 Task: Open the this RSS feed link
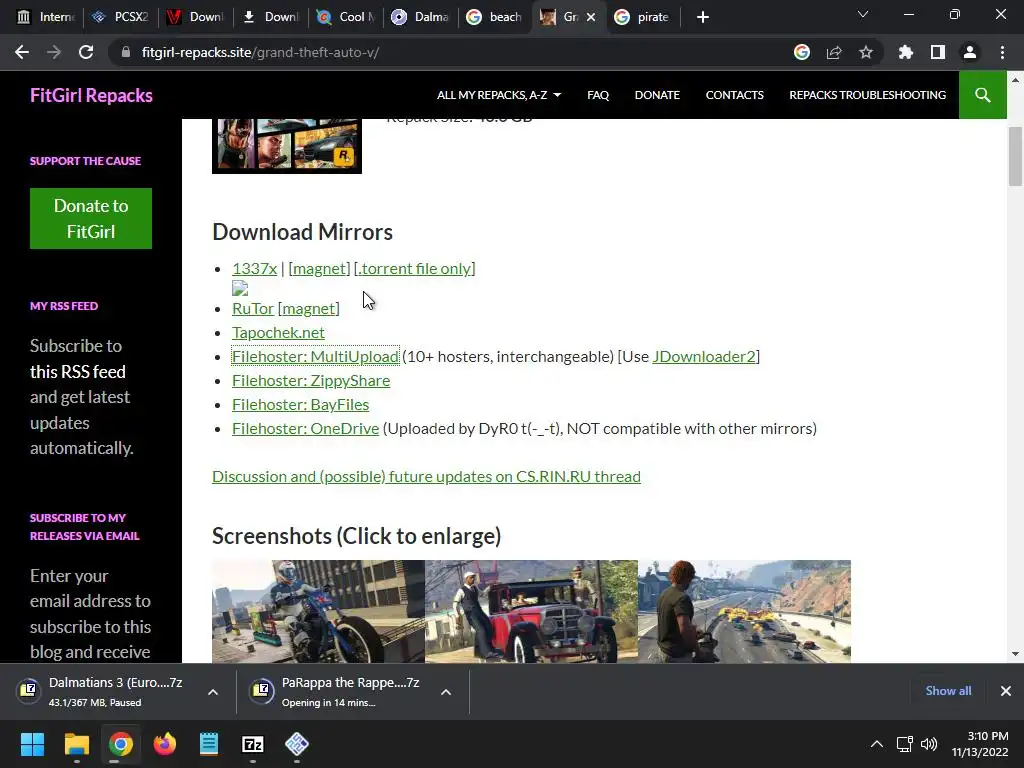[x=78, y=372]
